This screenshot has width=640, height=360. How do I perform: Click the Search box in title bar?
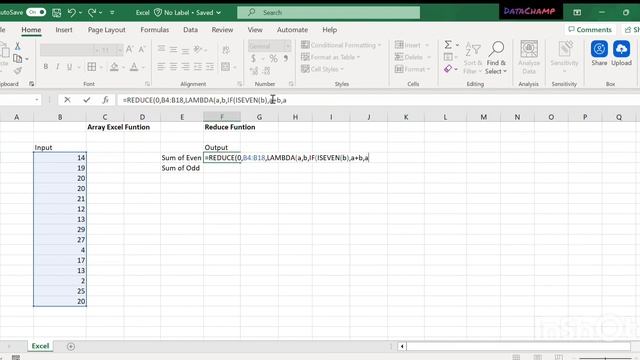pos(329,12)
